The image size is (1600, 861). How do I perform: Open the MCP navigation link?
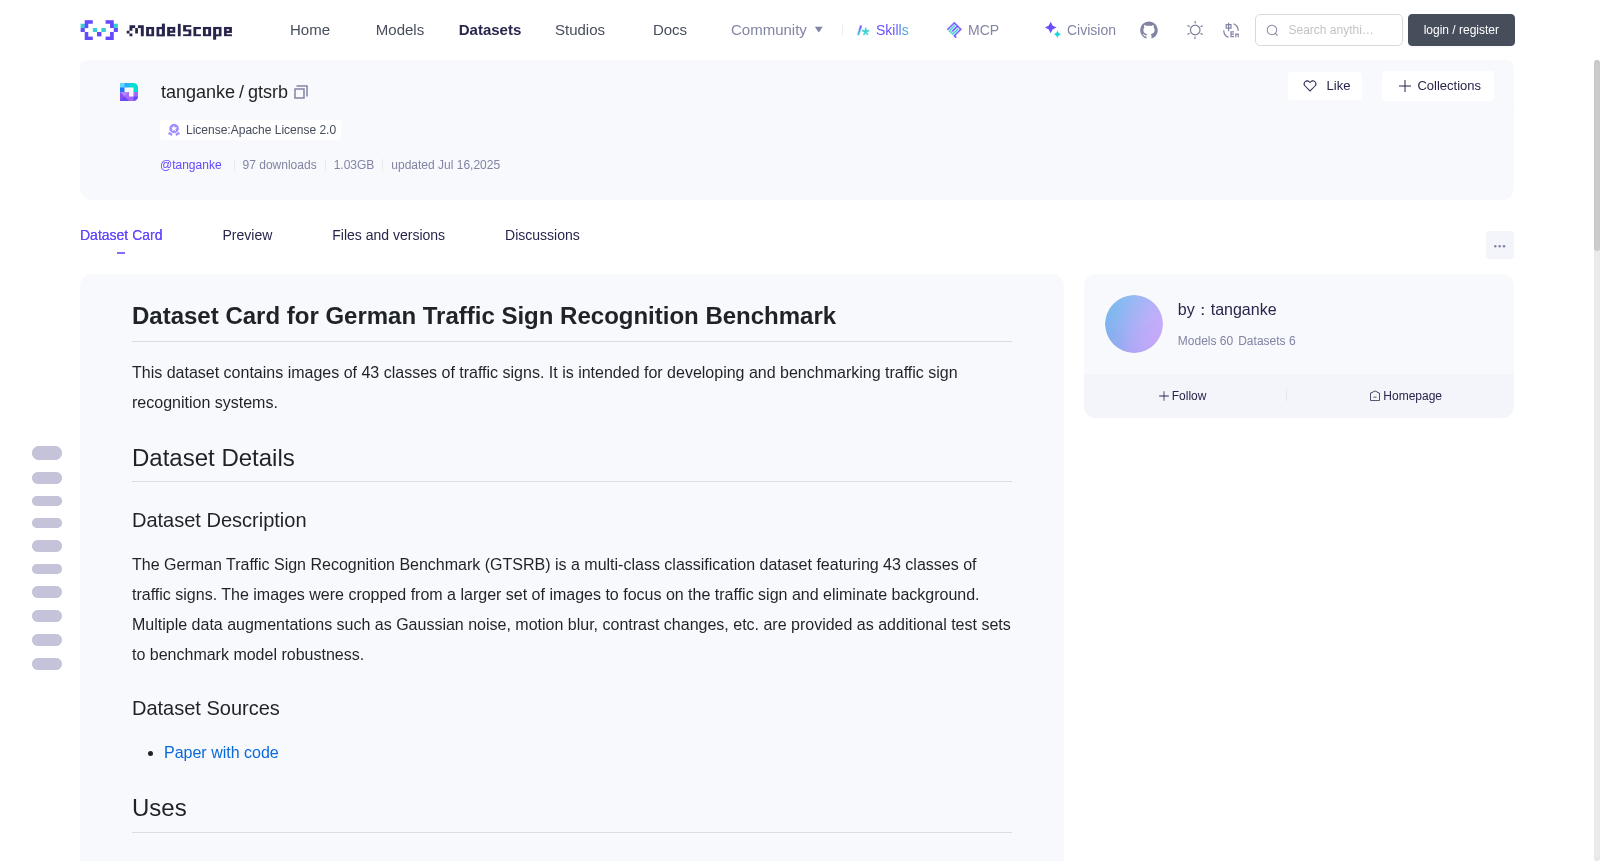[x=983, y=30]
